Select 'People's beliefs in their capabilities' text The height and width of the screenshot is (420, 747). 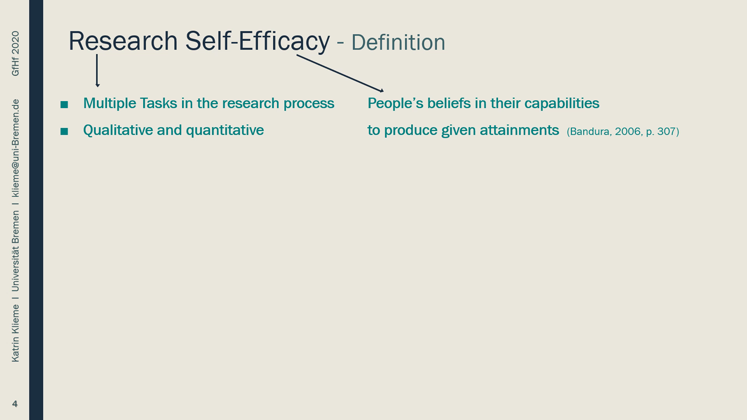click(x=483, y=103)
